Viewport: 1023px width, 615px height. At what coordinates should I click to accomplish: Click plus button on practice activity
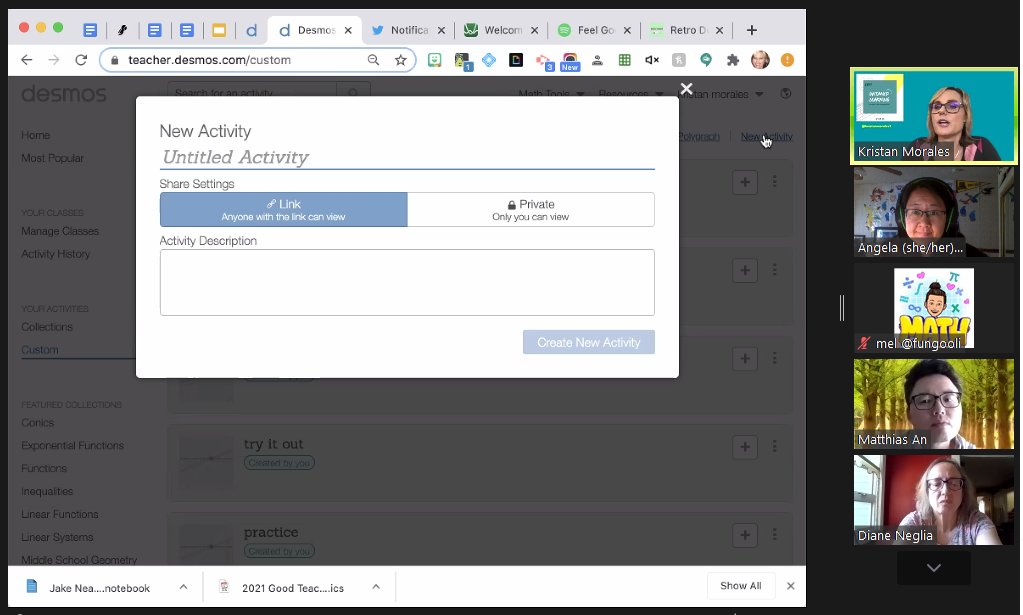pos(744,535)
